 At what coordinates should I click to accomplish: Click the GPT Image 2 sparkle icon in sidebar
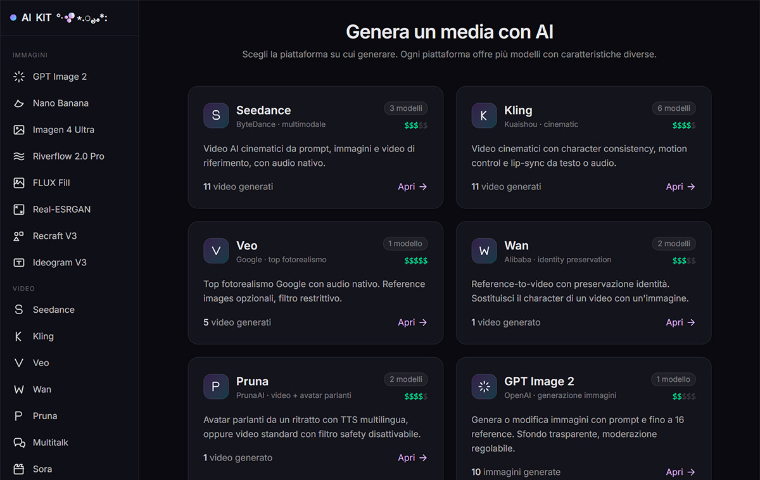click(19, 77)
